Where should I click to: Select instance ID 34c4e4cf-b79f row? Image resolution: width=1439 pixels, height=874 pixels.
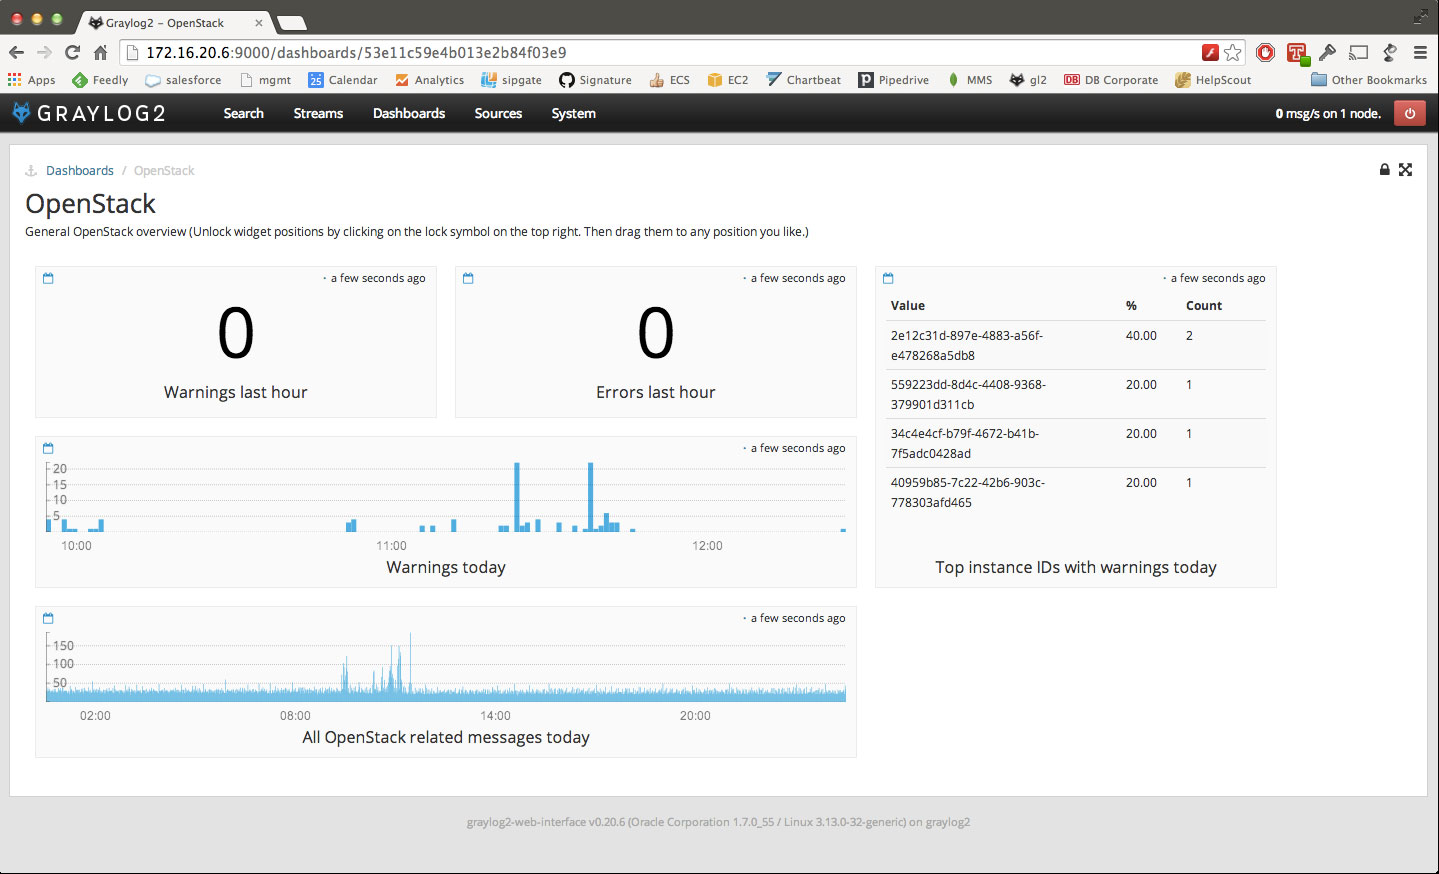[1076, 443]
